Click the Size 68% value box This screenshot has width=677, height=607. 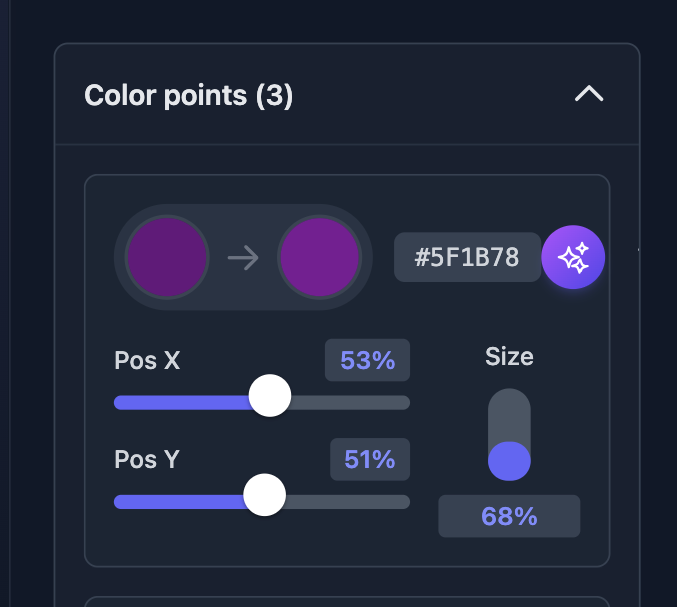tap(509, 516)
